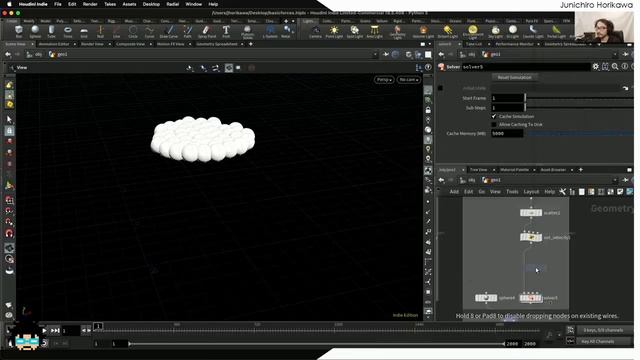
Task: Add a Camera from the shelf
Action: point(315,31)
